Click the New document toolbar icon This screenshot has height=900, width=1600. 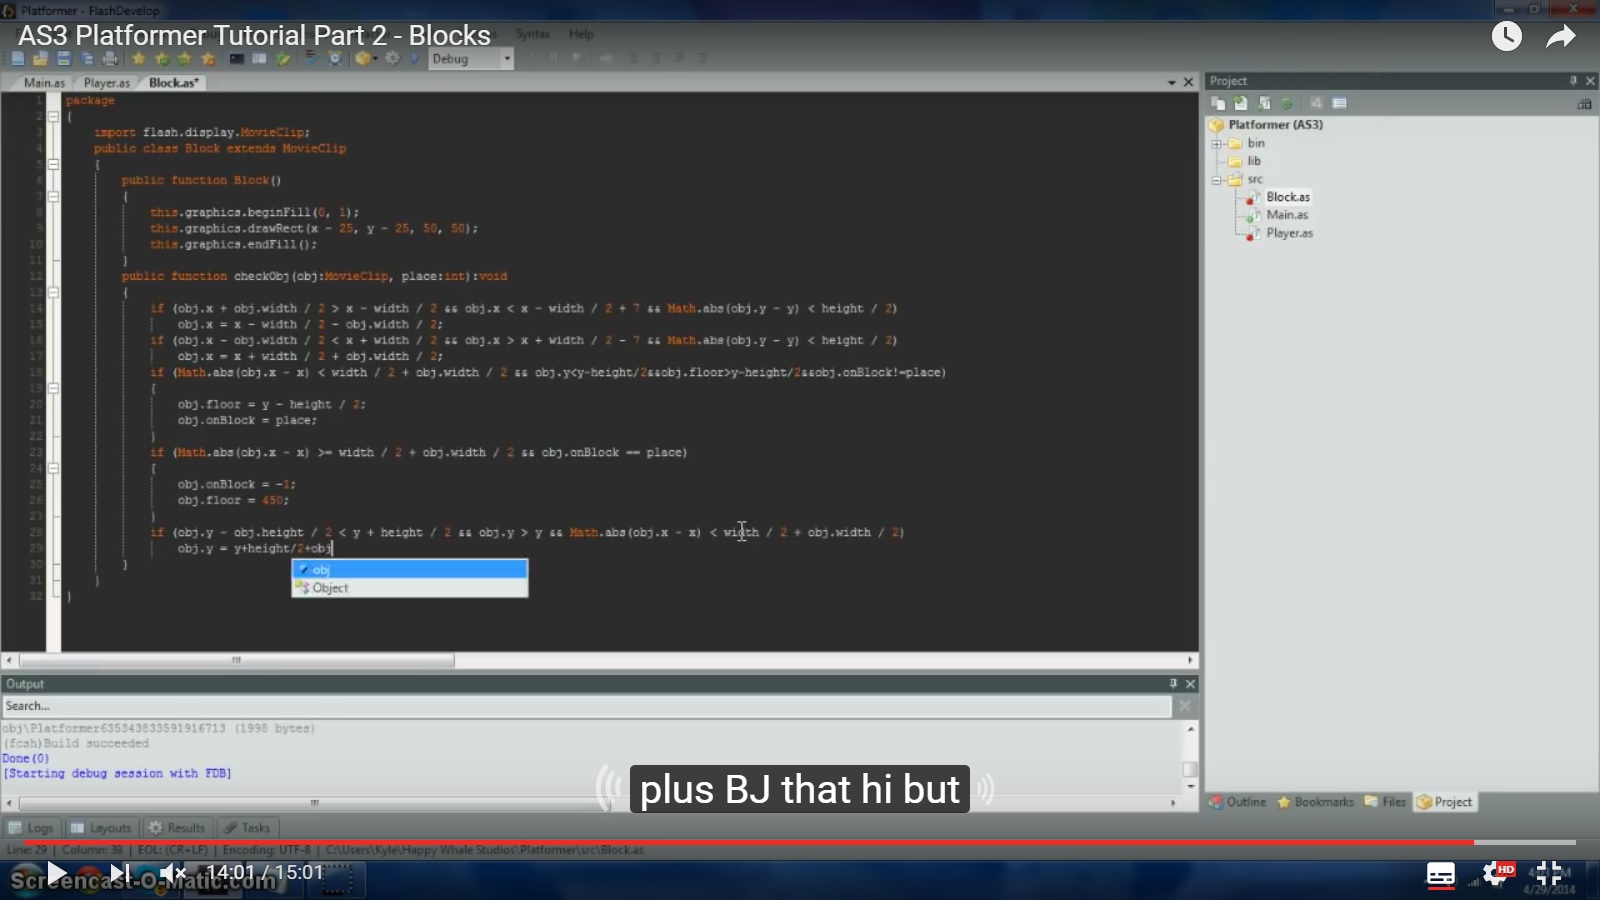click(x=17, y=59)
